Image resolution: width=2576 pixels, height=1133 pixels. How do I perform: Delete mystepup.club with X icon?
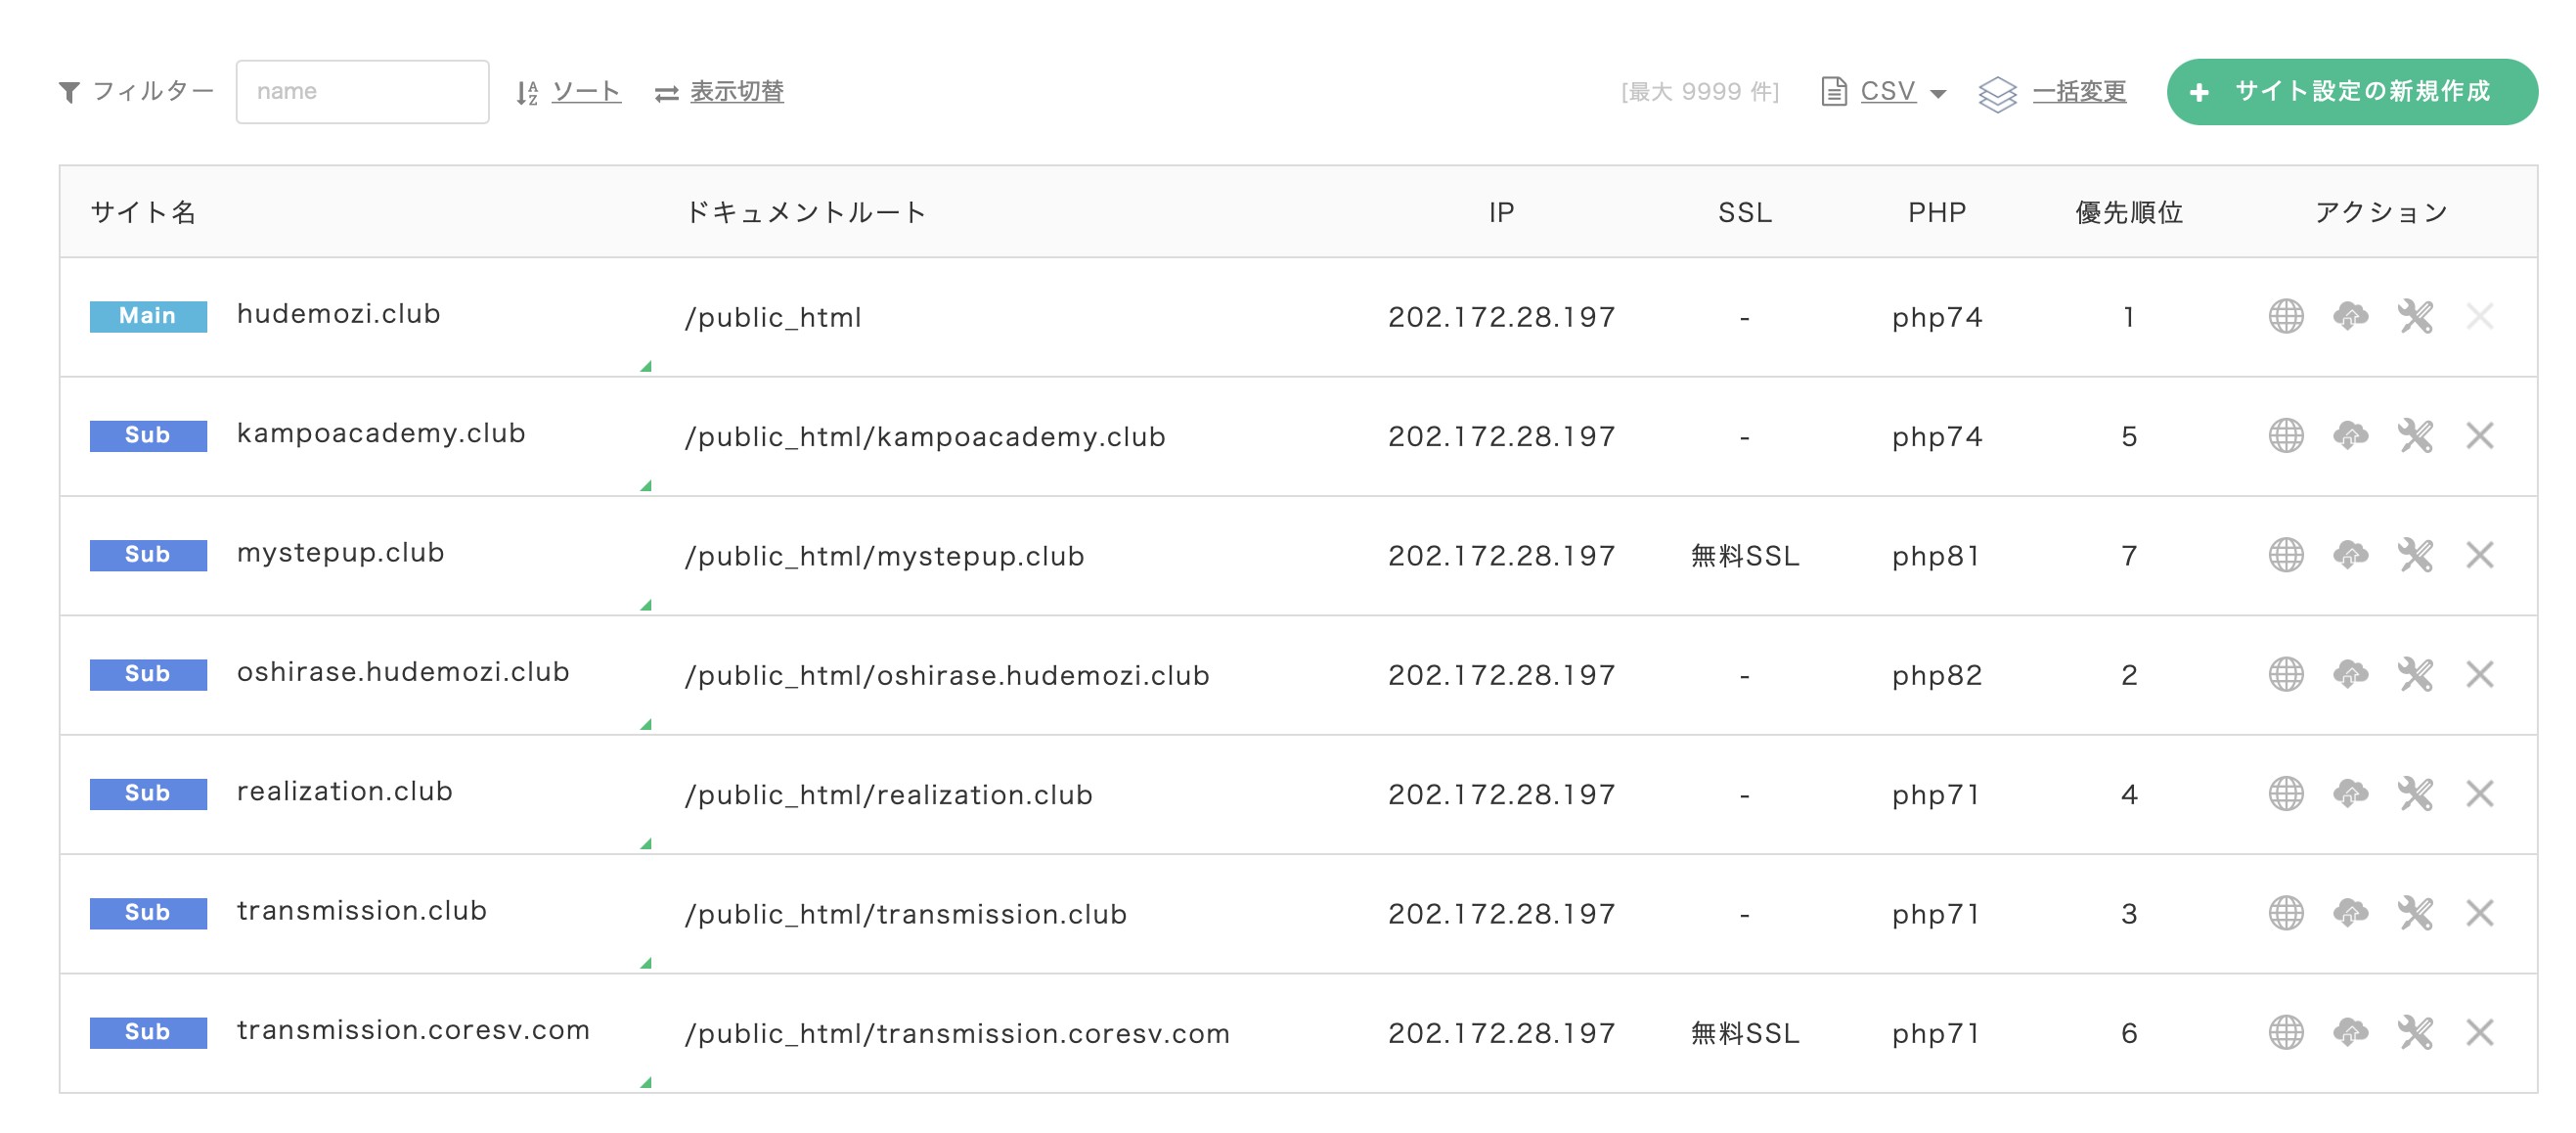tap(2480, 555)
